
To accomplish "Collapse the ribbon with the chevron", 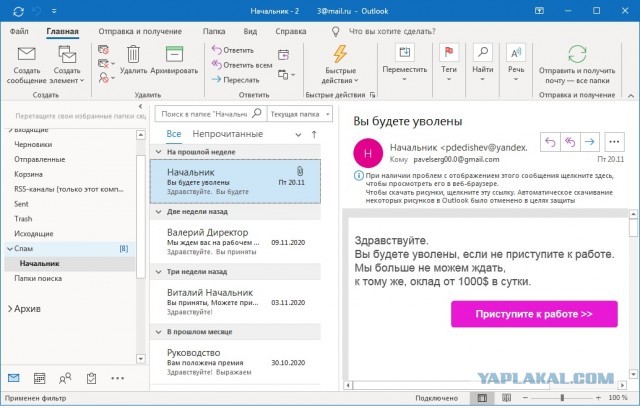I will coord(631,95).
